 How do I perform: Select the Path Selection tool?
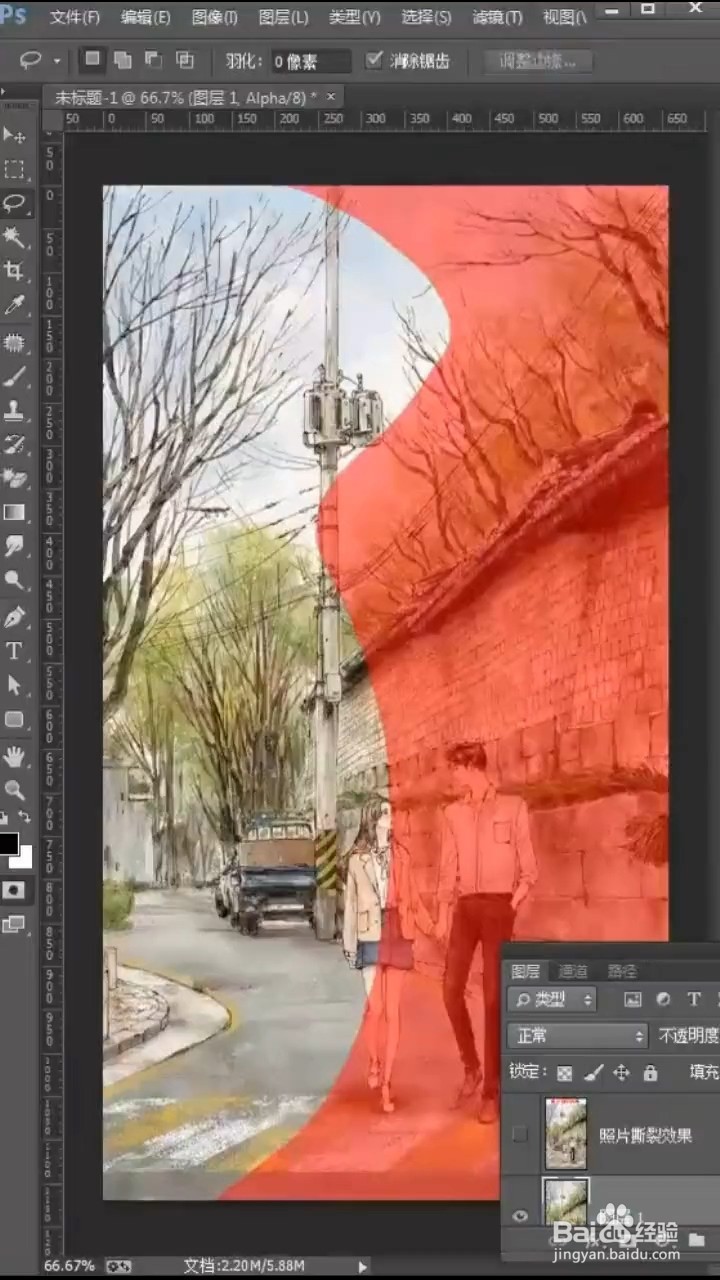click(14, 685)
